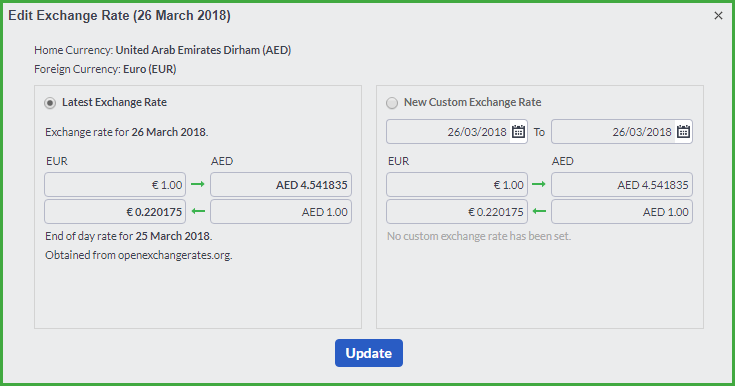
Task: Click the blue Update button
Action: point(369,353)
